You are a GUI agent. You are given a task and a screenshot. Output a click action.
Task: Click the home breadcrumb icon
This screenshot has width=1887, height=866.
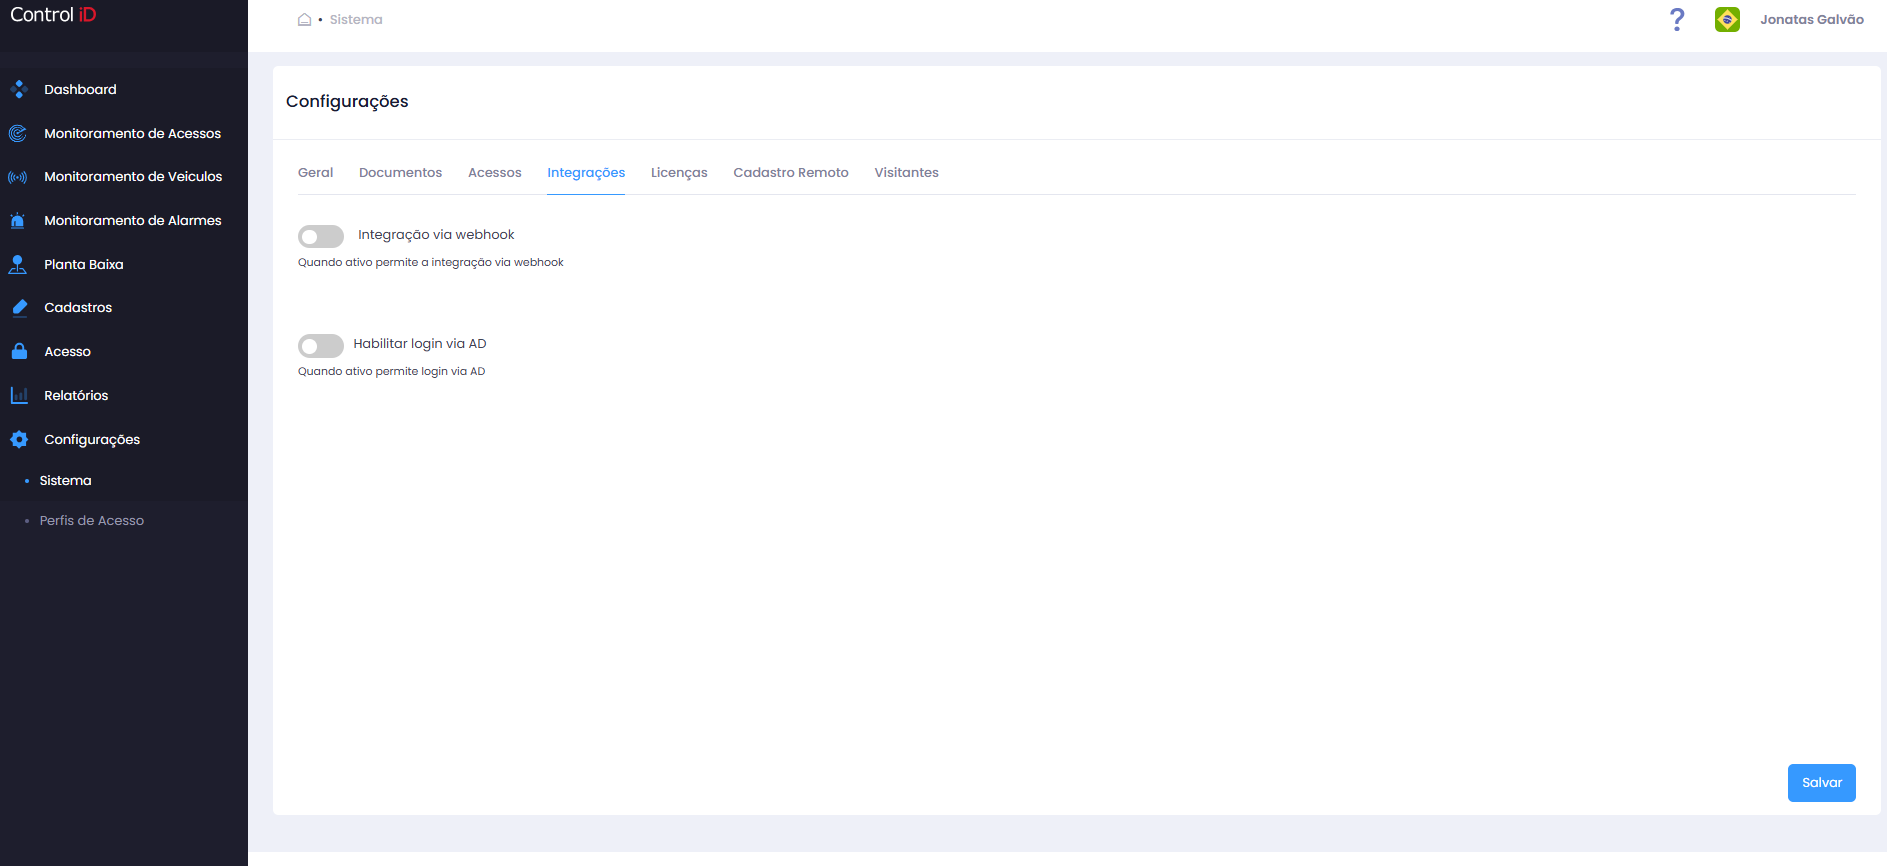coord(304,19)
